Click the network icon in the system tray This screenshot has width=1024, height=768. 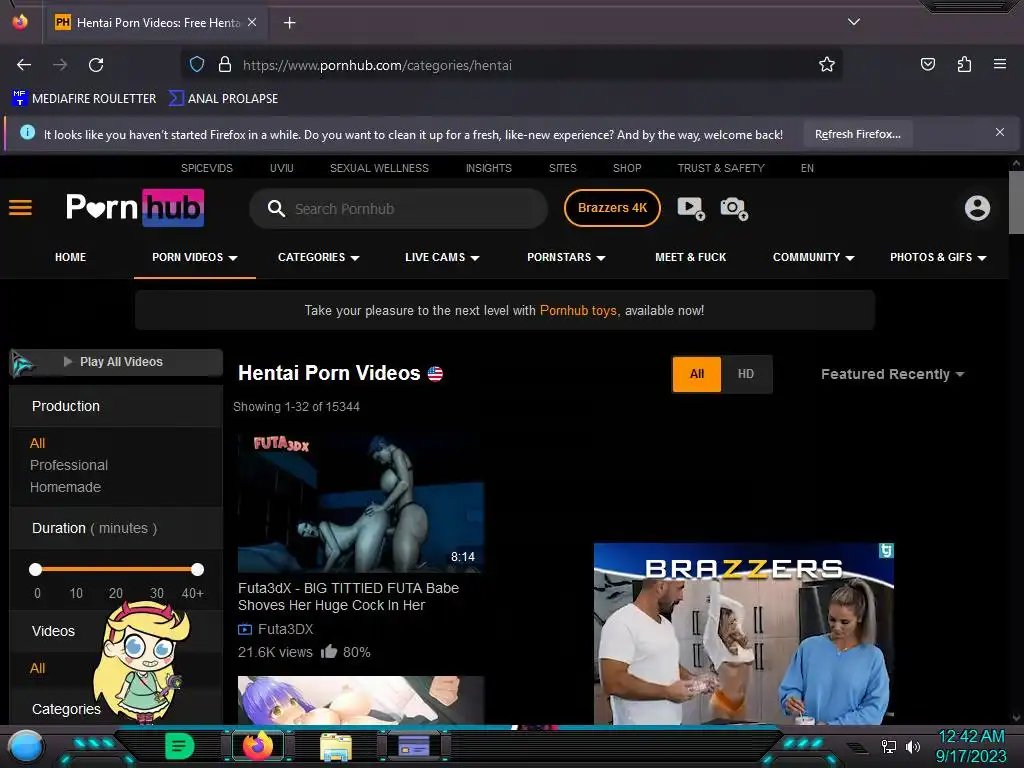[889, 746]
